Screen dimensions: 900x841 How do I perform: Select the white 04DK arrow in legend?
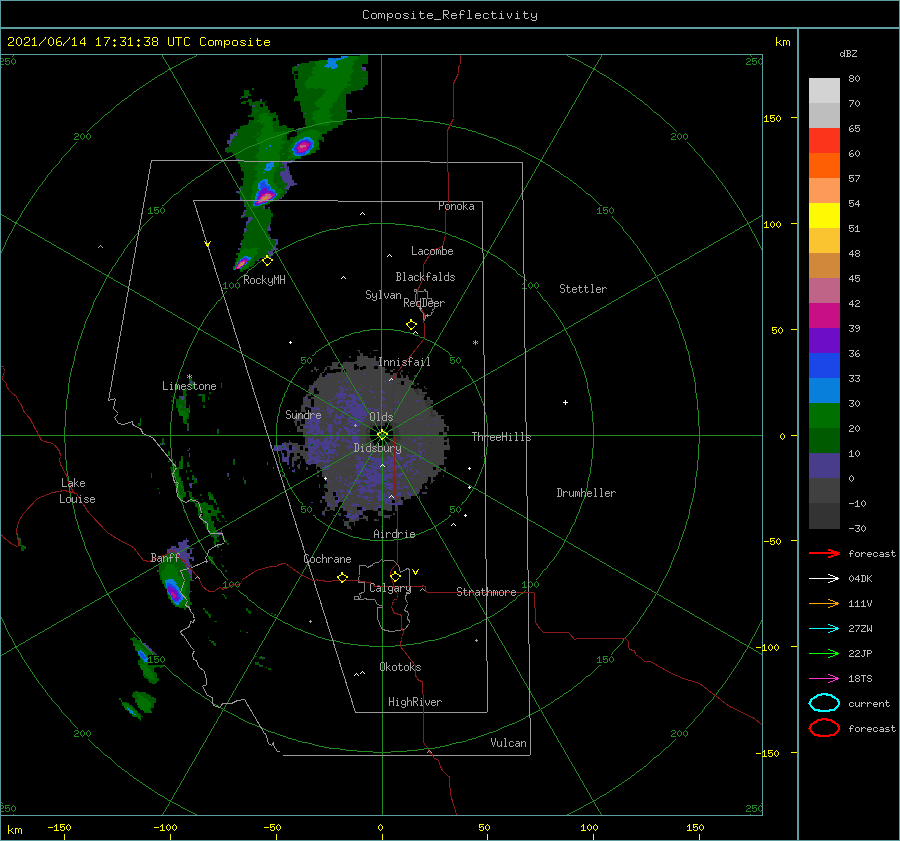[824, 578]
